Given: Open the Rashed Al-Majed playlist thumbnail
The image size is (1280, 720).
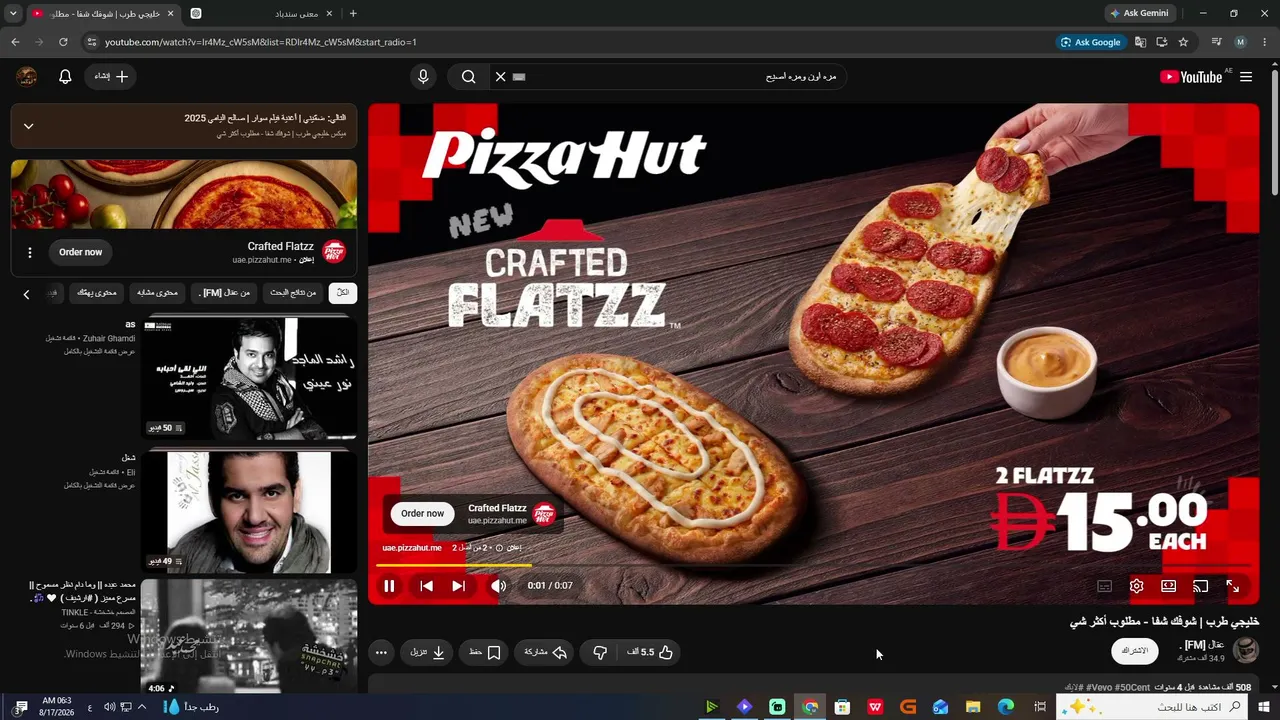Looking at the screenshot, I should click(x=249, y=379).
